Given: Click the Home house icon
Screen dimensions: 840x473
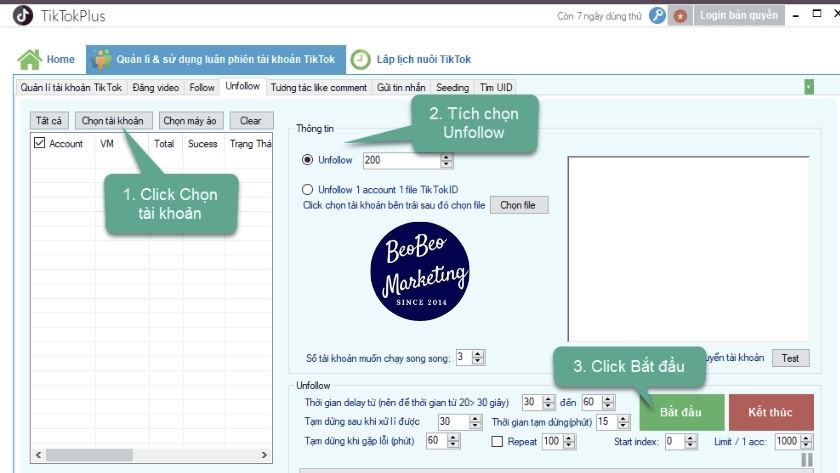Looking at the screenshot, I should pyautogui.click(x=30, y=60).
